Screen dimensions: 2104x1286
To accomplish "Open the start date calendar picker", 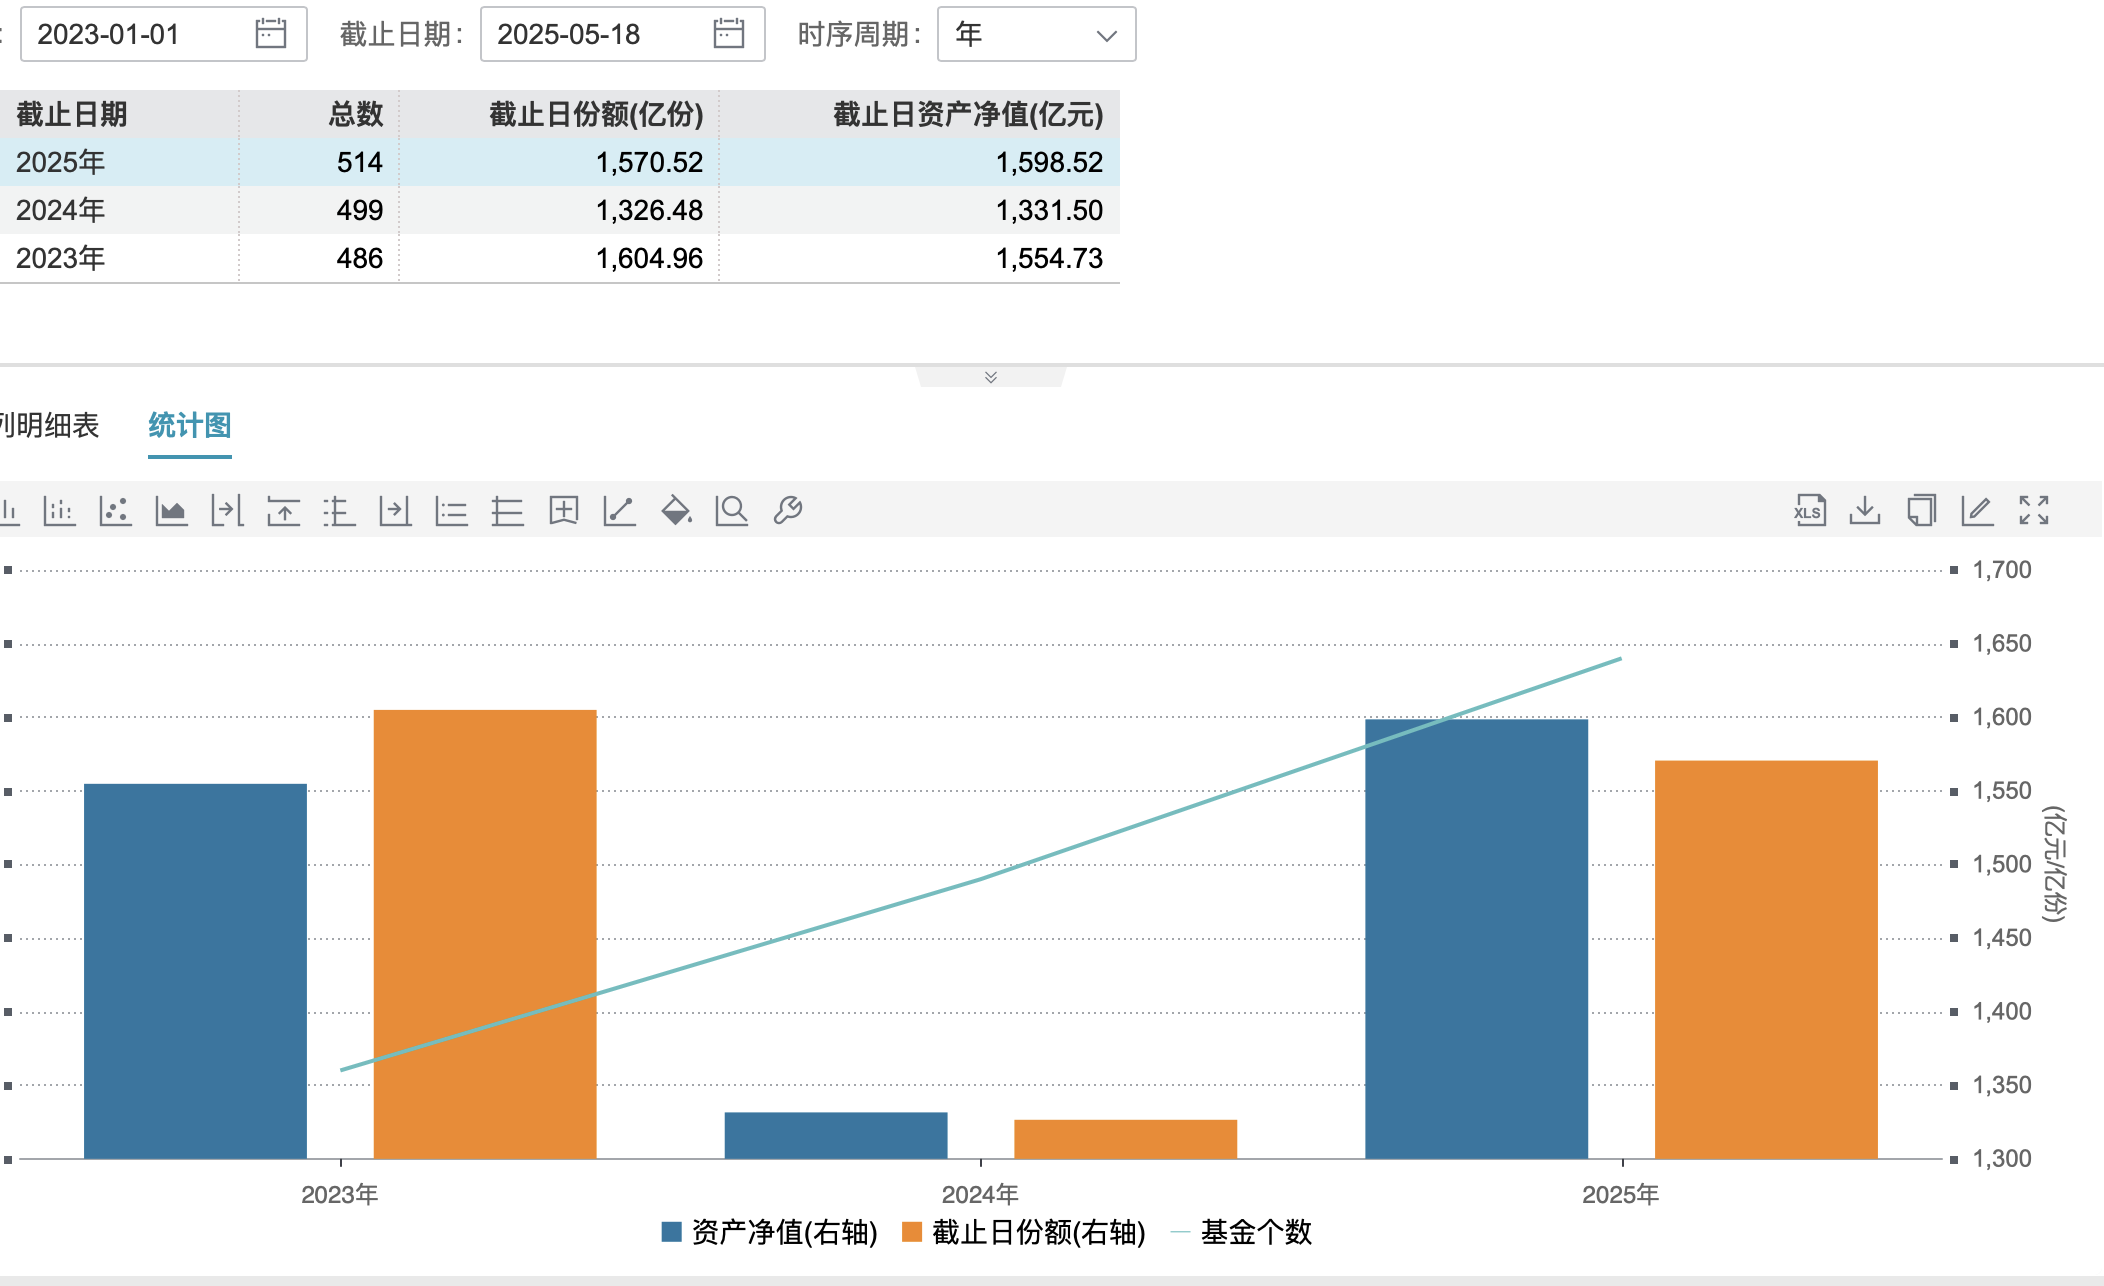I will pyautogui.click(x=264, y=33).
